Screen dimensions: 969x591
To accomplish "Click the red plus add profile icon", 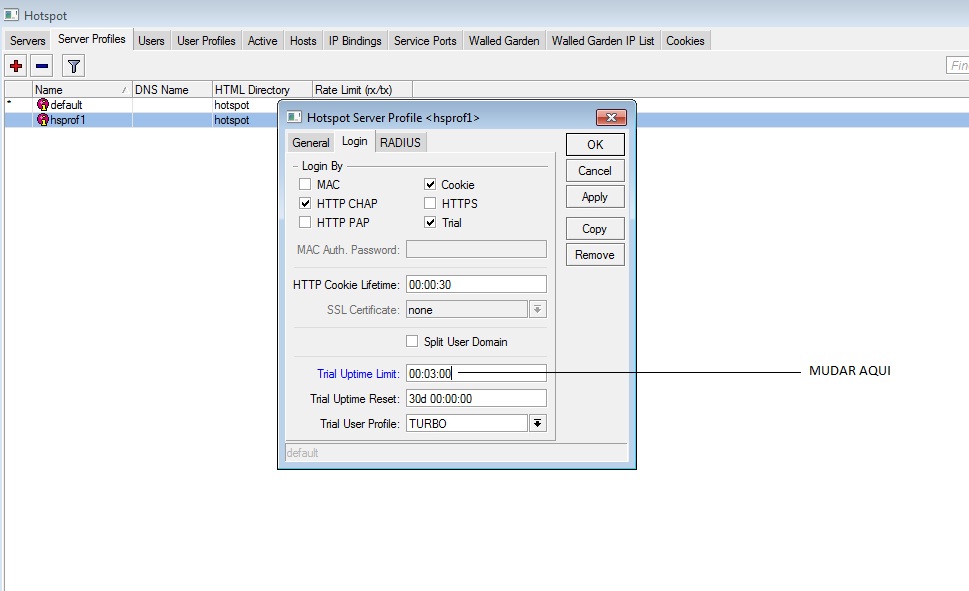I will [x=15, y=66].
